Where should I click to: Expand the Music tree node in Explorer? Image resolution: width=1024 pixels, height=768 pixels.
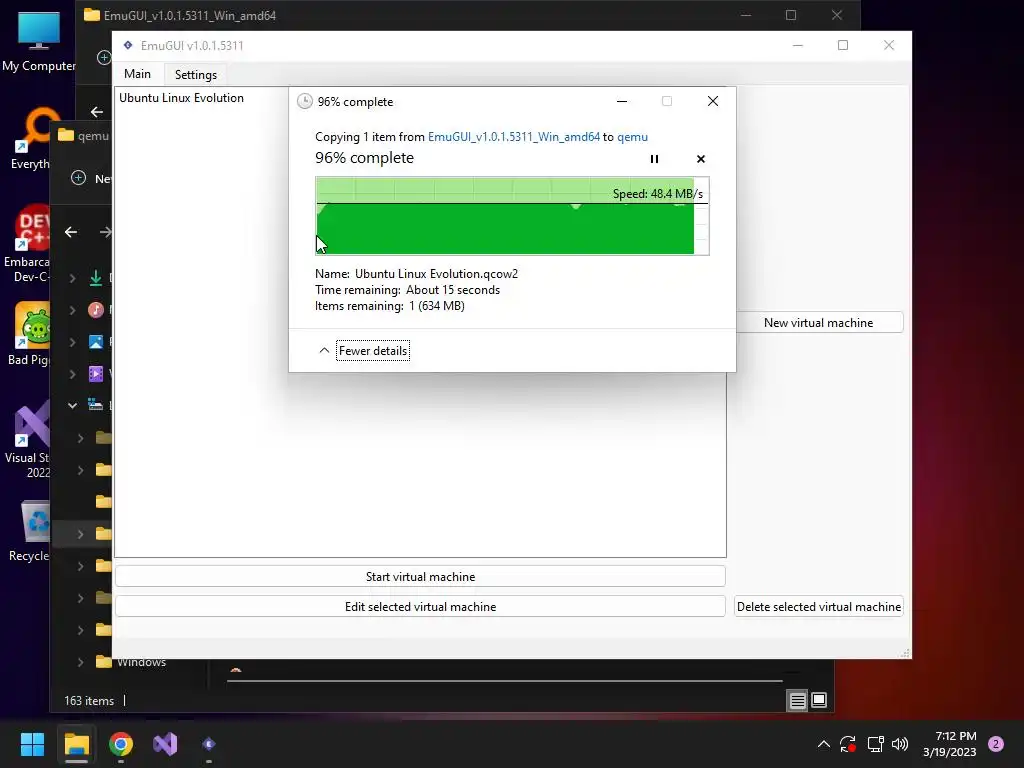[72, 310]
